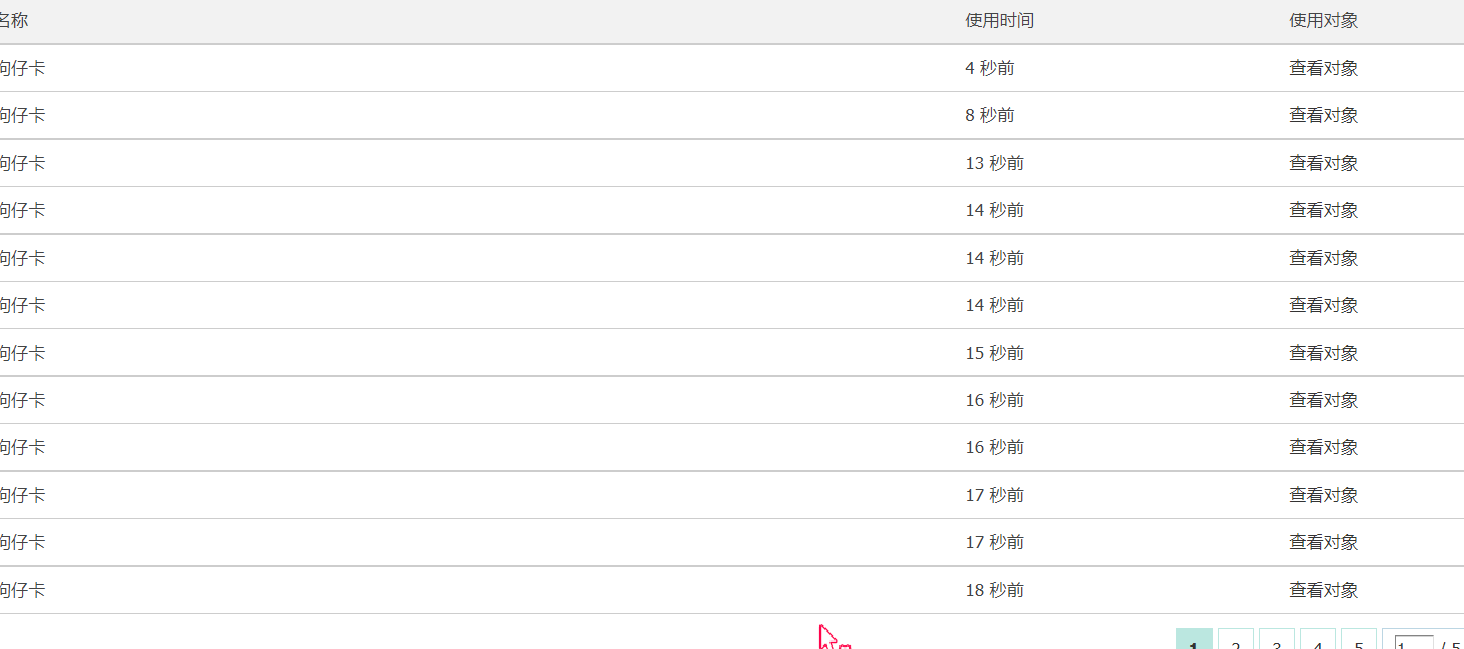The image size is (1464, 649).
Task: Click the 使用时间 column header
Action: pyautogui.click(x=999, y=21)
